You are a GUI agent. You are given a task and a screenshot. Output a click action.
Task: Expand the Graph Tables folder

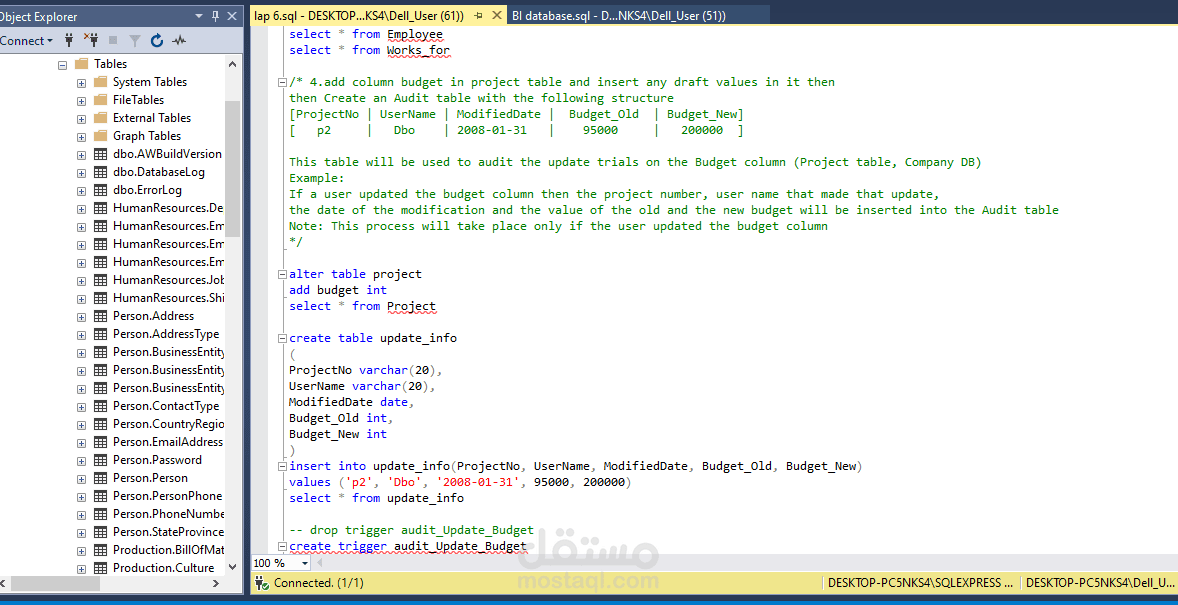(x=81, y=137)
